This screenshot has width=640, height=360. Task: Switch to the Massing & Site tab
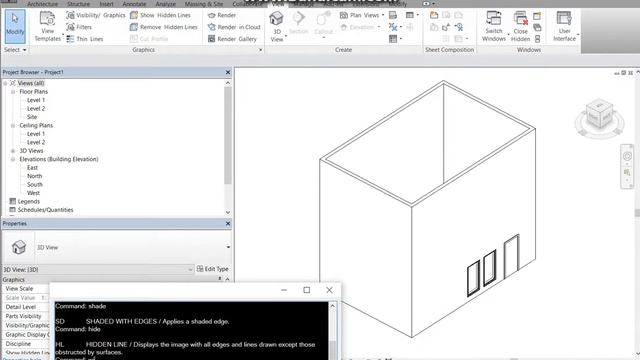click(x=204, y=4)
